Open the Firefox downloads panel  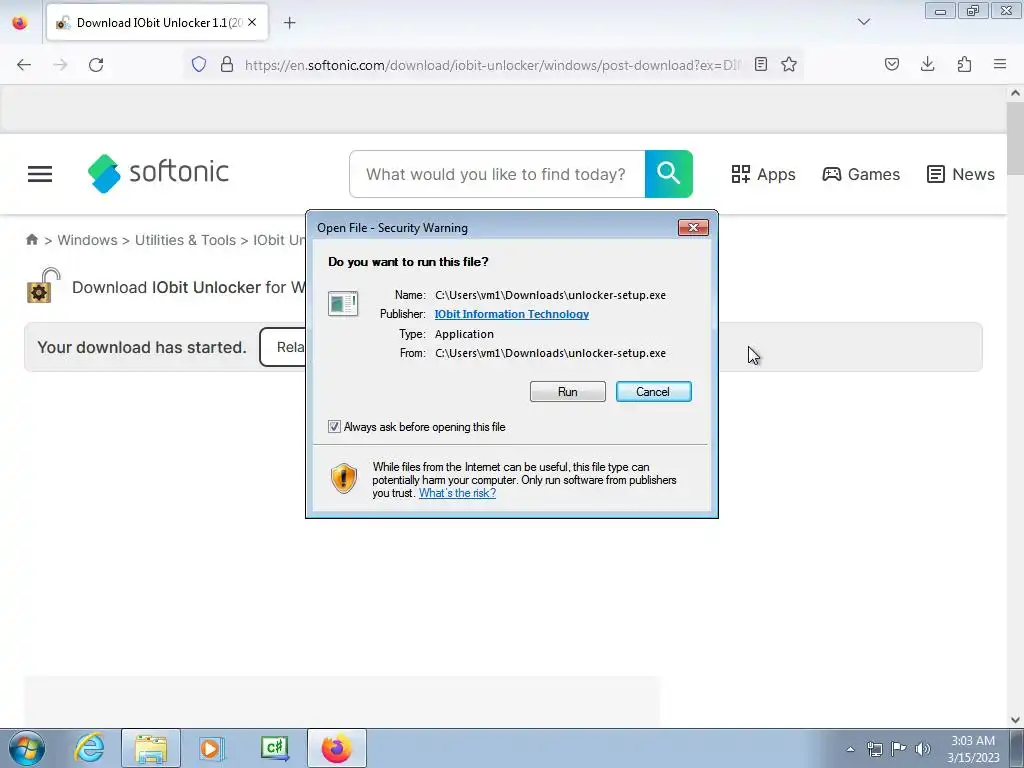pyautogui.click(x=927, y=64)
